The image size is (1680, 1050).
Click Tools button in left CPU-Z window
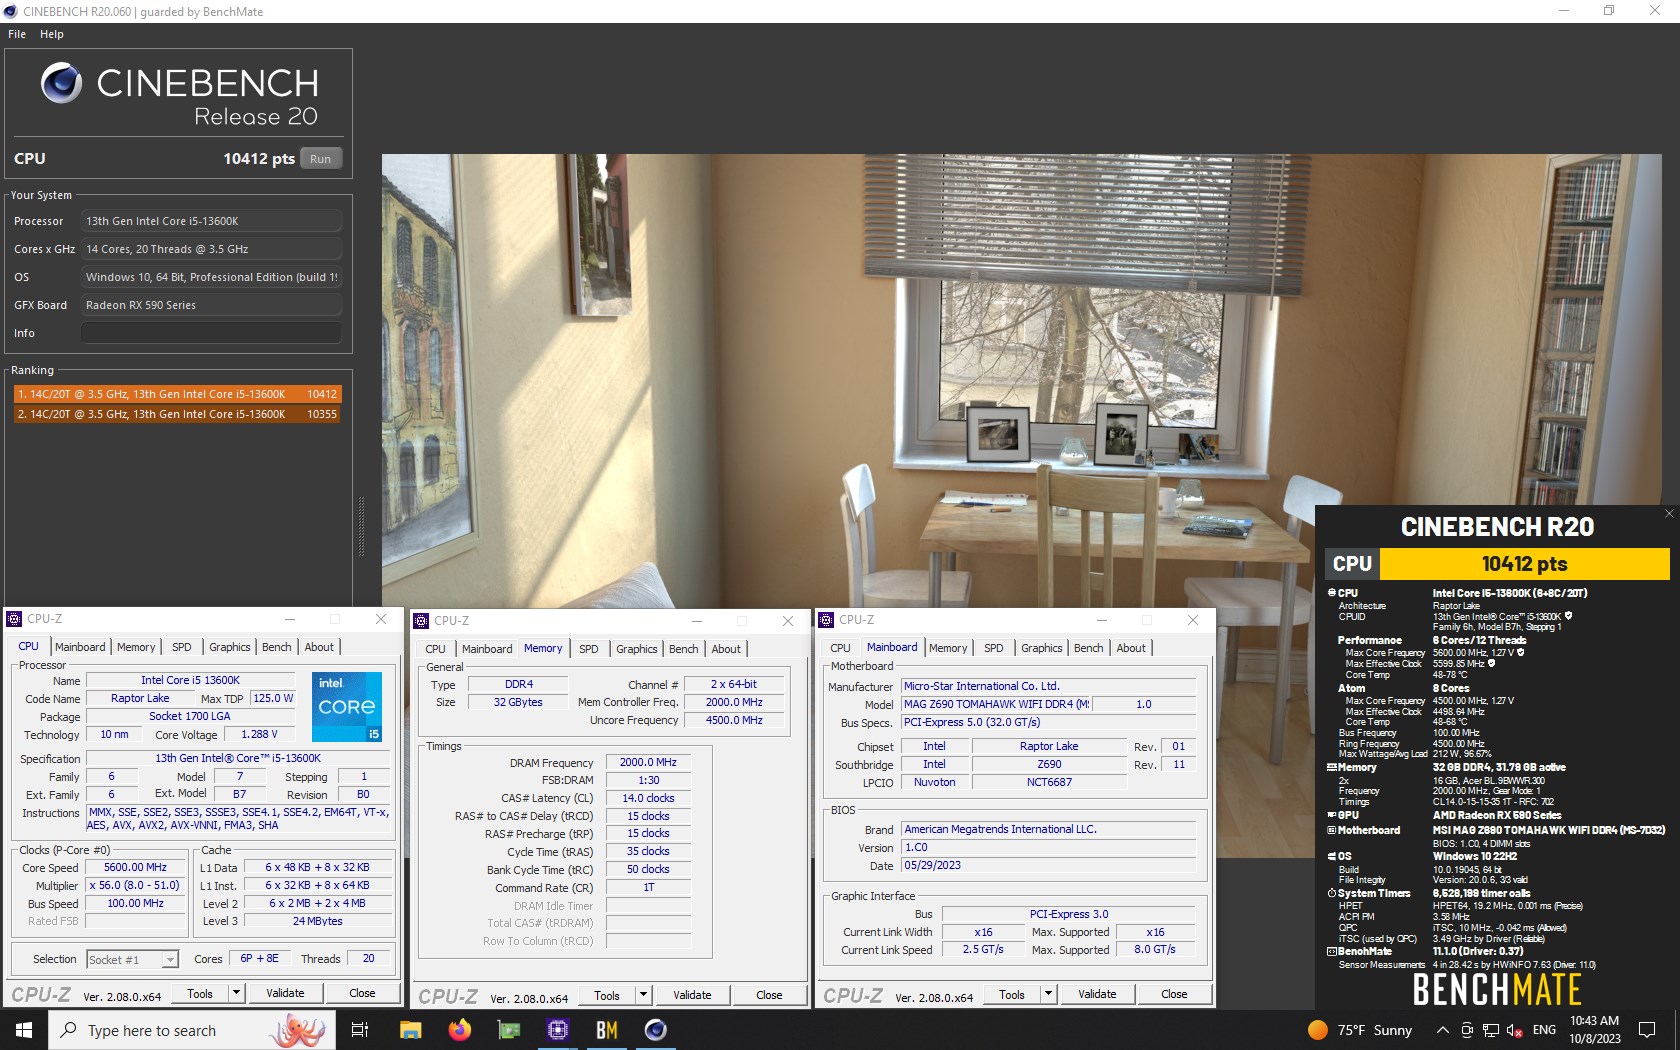[x=200, y=993]
